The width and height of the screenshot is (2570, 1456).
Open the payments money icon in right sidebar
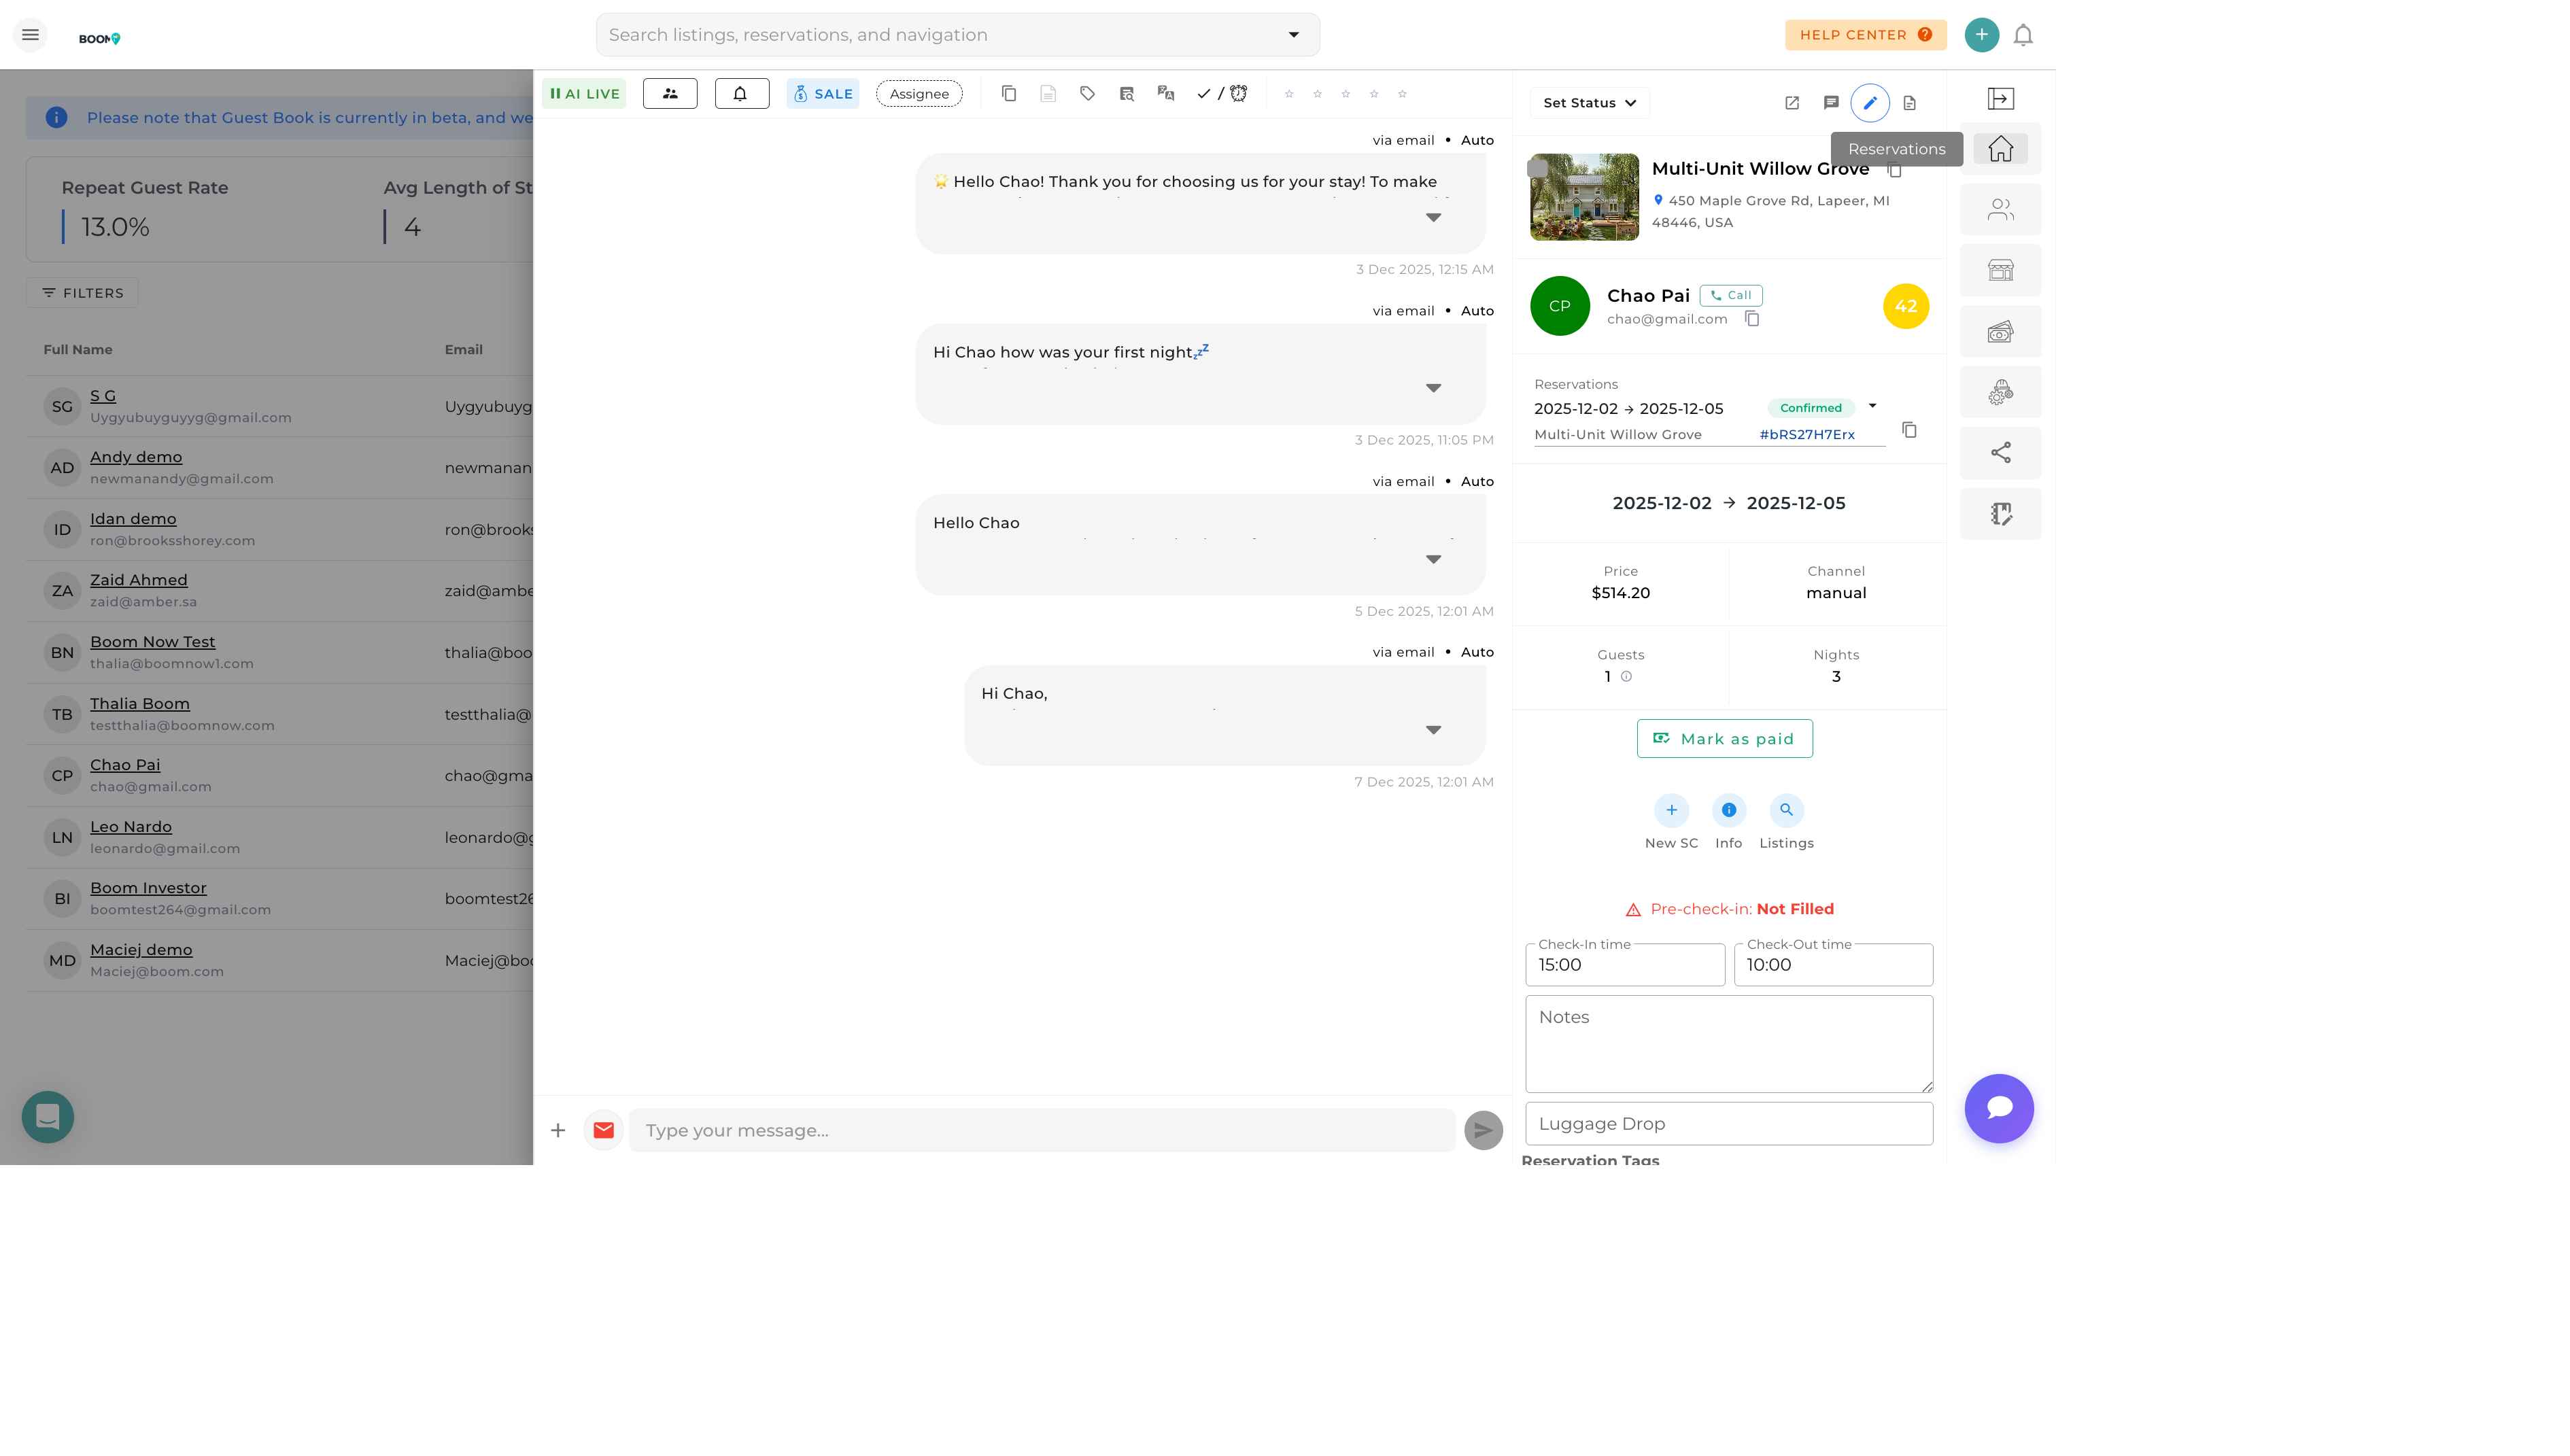[x=2000, y=331]
